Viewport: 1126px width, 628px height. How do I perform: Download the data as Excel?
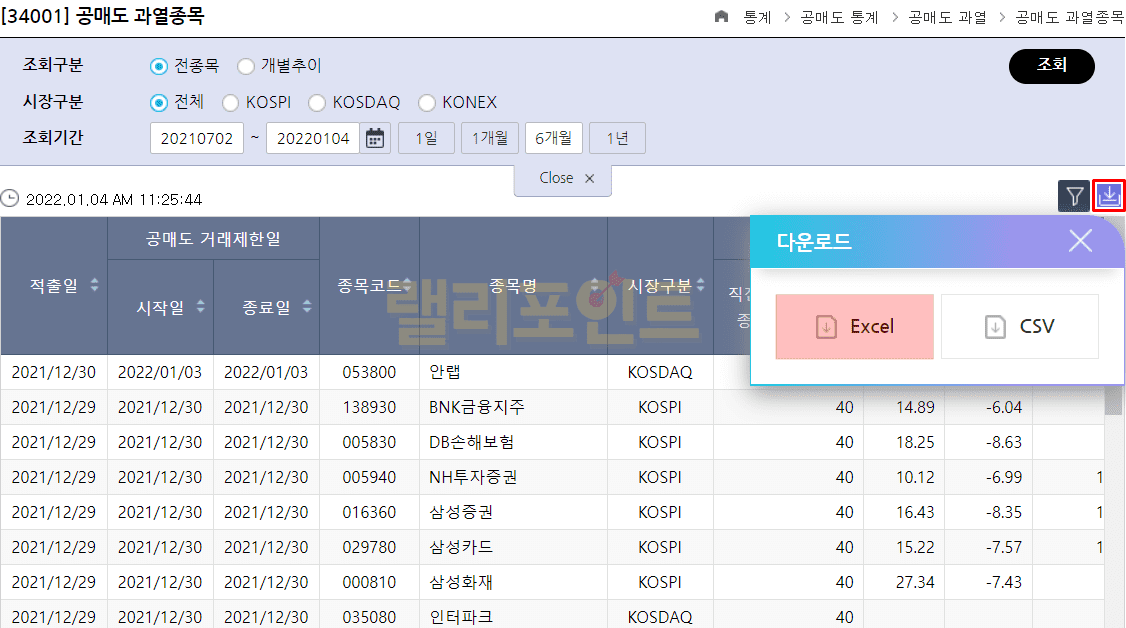click(x=854, y=327)
